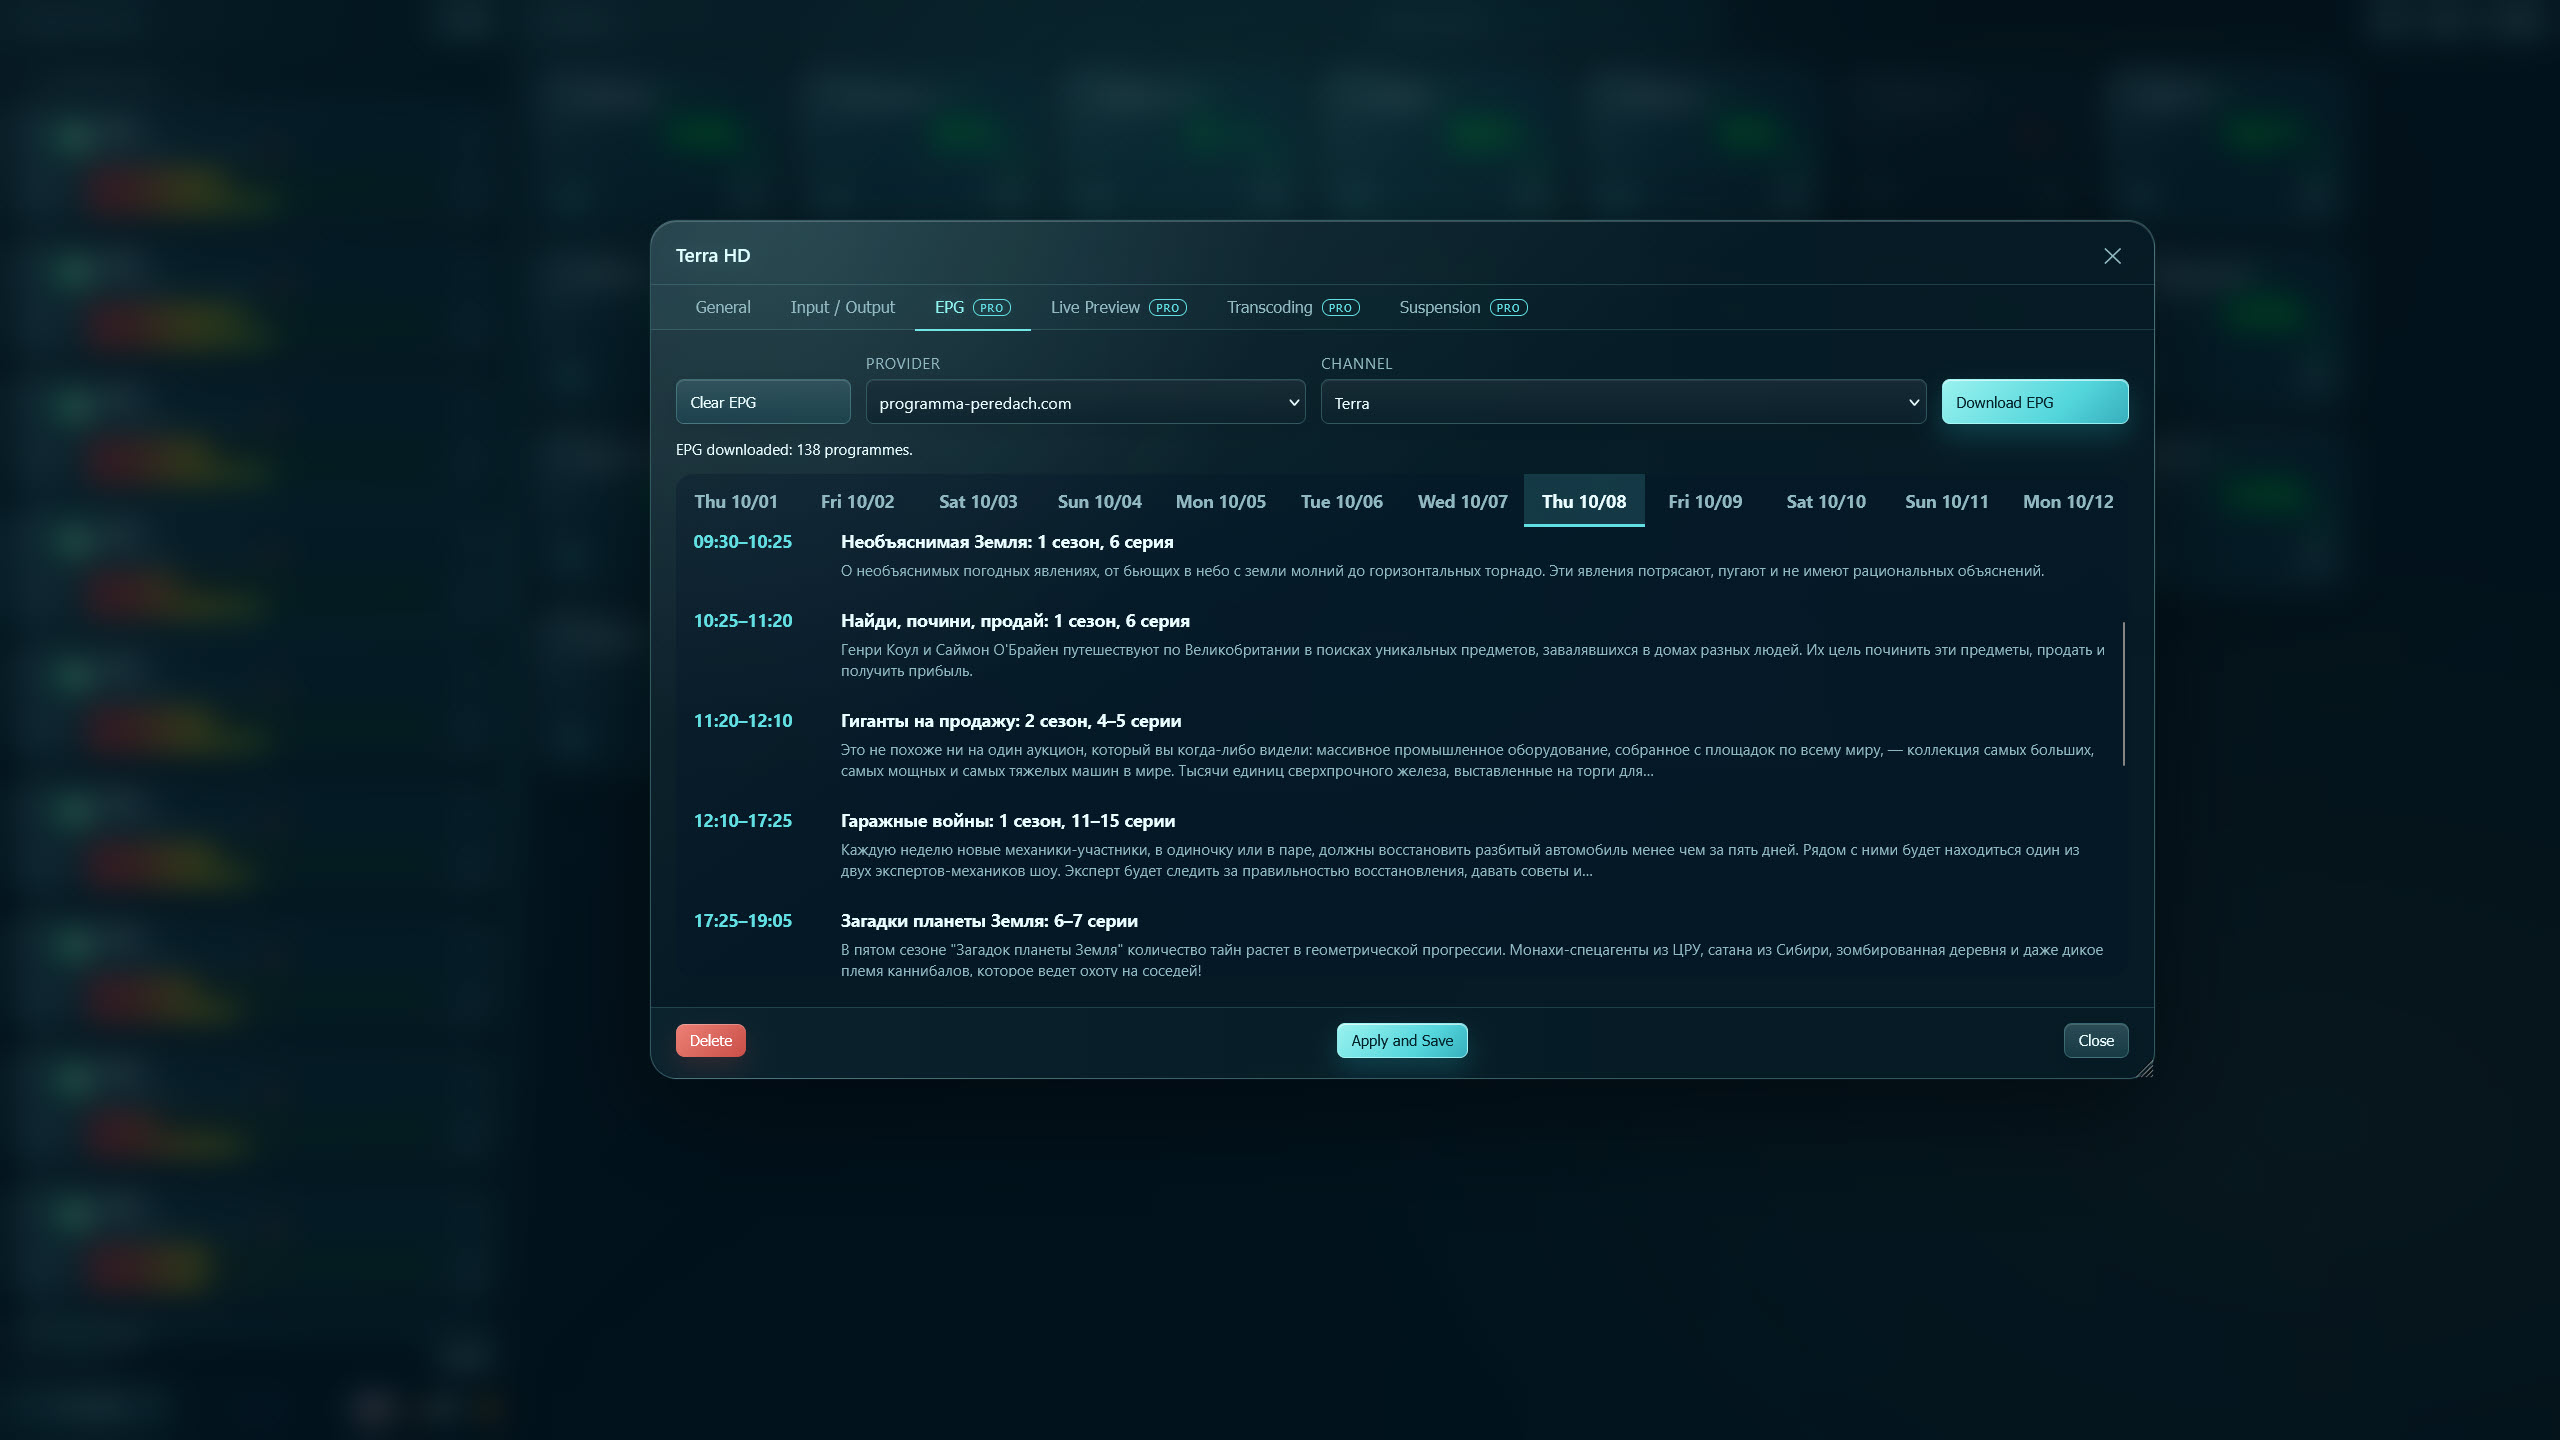Click the 17:25–19:05 programme time
Viewport: 2560px width, 1440px height.
742,921
